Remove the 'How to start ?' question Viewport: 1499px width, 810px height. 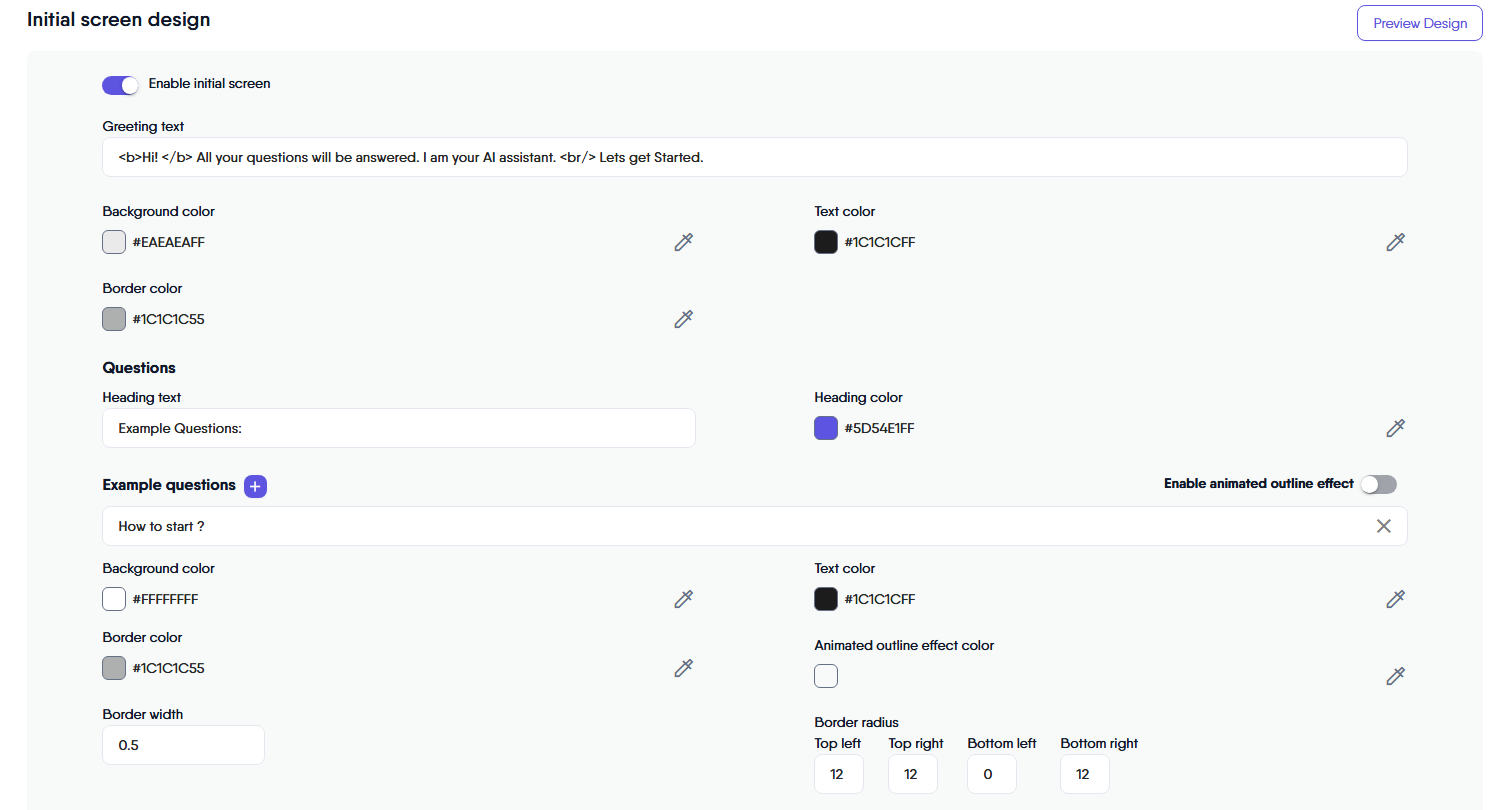pos(1384,526)
